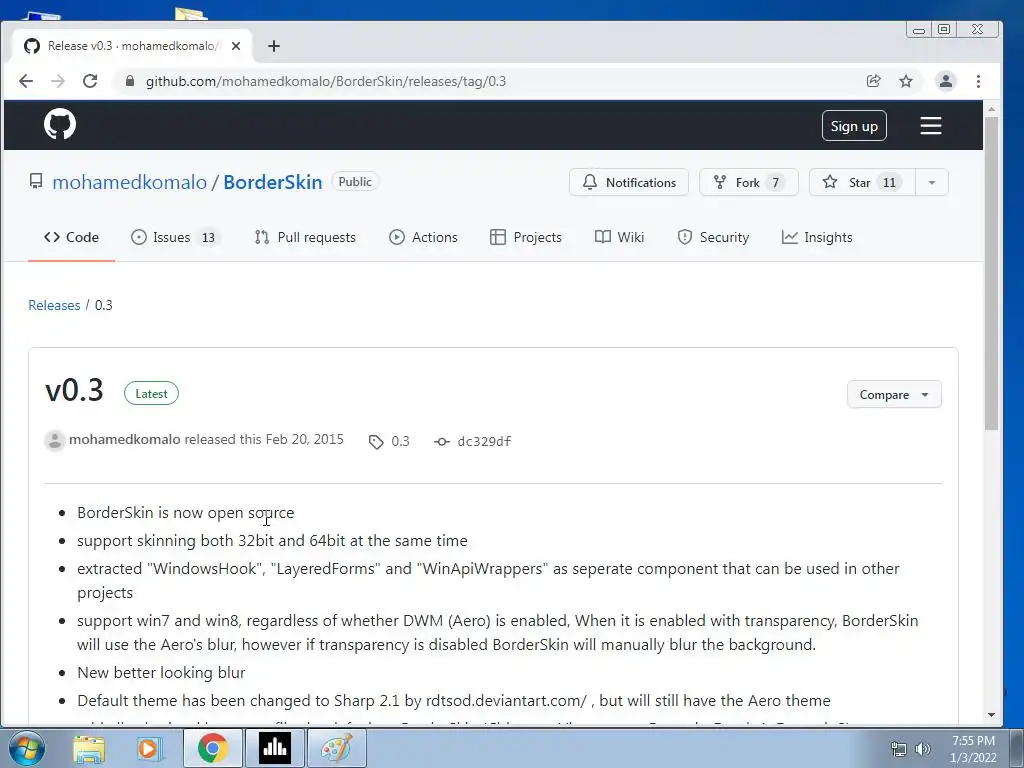The height and width of the screenshot is (768, 1024).
Task: Click the Chrome taskbar icon
Action: pyautogui.click(x=212, y=748)
